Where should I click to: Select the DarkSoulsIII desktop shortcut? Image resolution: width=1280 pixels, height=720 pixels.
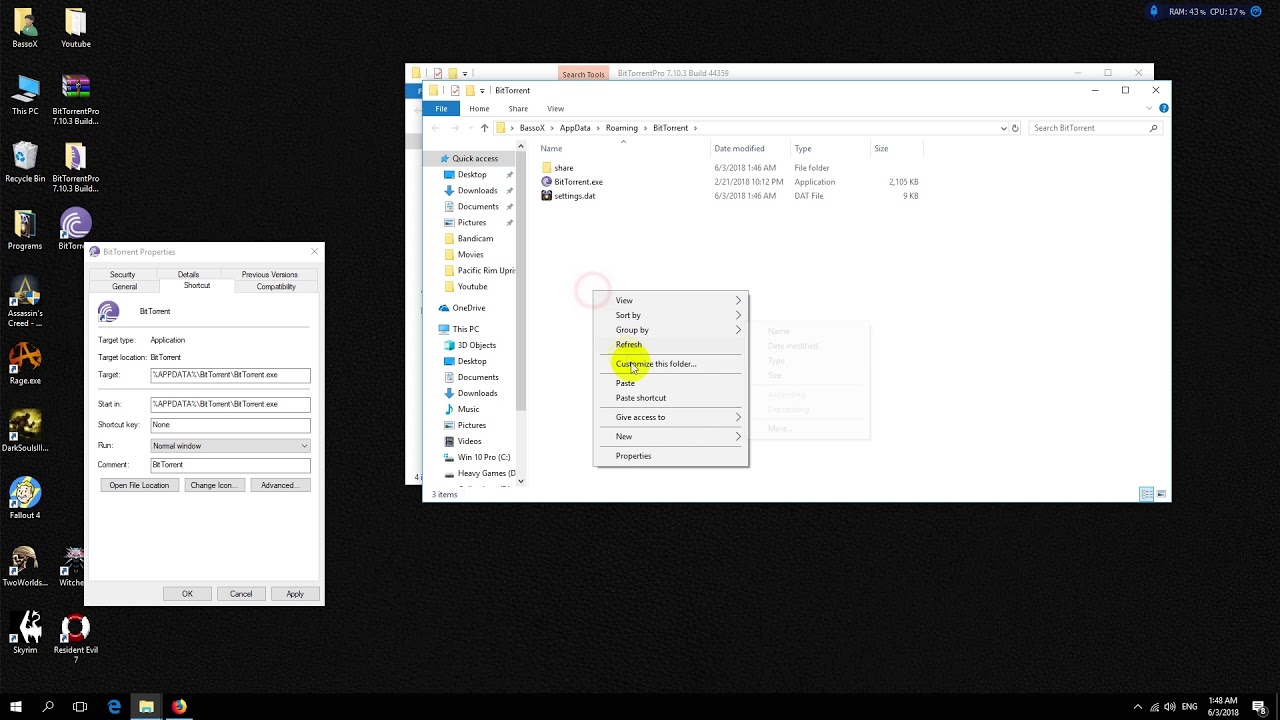[25, 432]
